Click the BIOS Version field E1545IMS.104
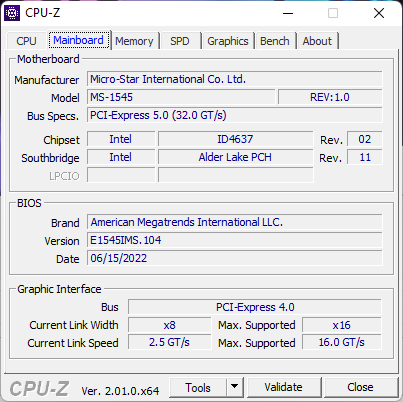 pyautogui.click(x=235, y=240)
